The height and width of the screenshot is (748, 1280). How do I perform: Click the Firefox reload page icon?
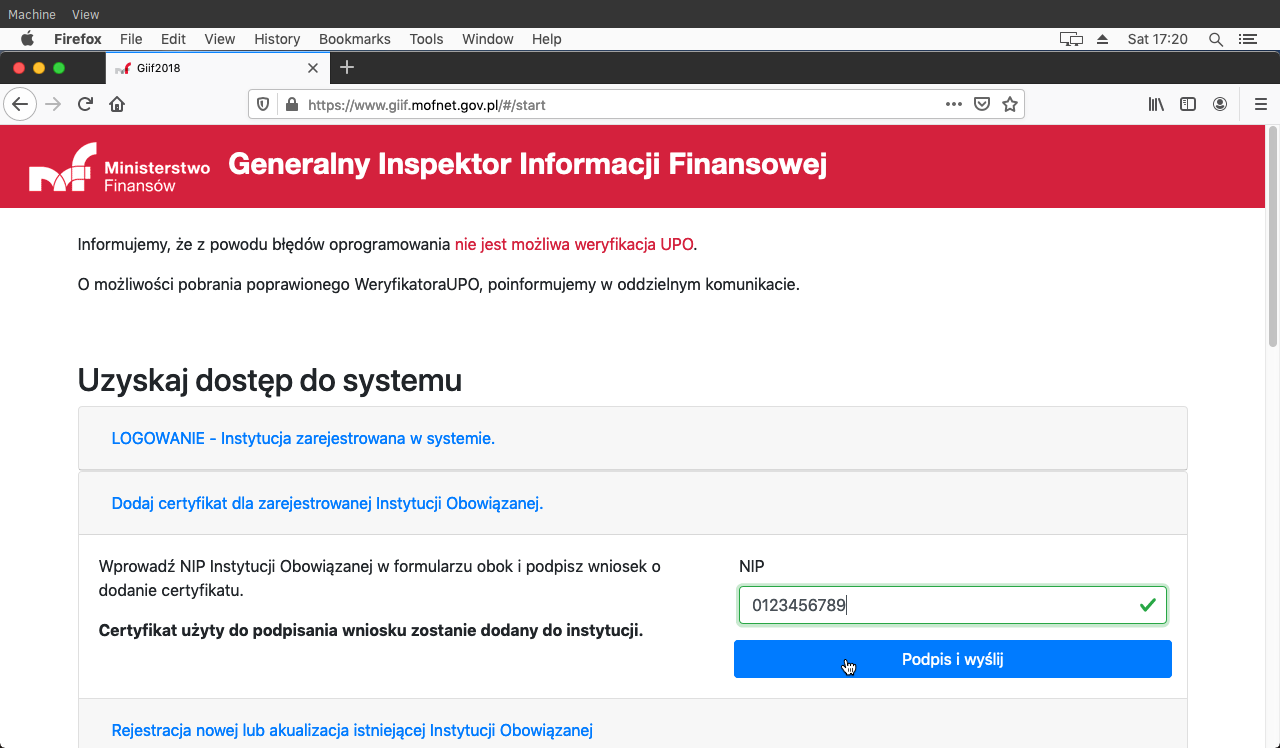(86, 104)
